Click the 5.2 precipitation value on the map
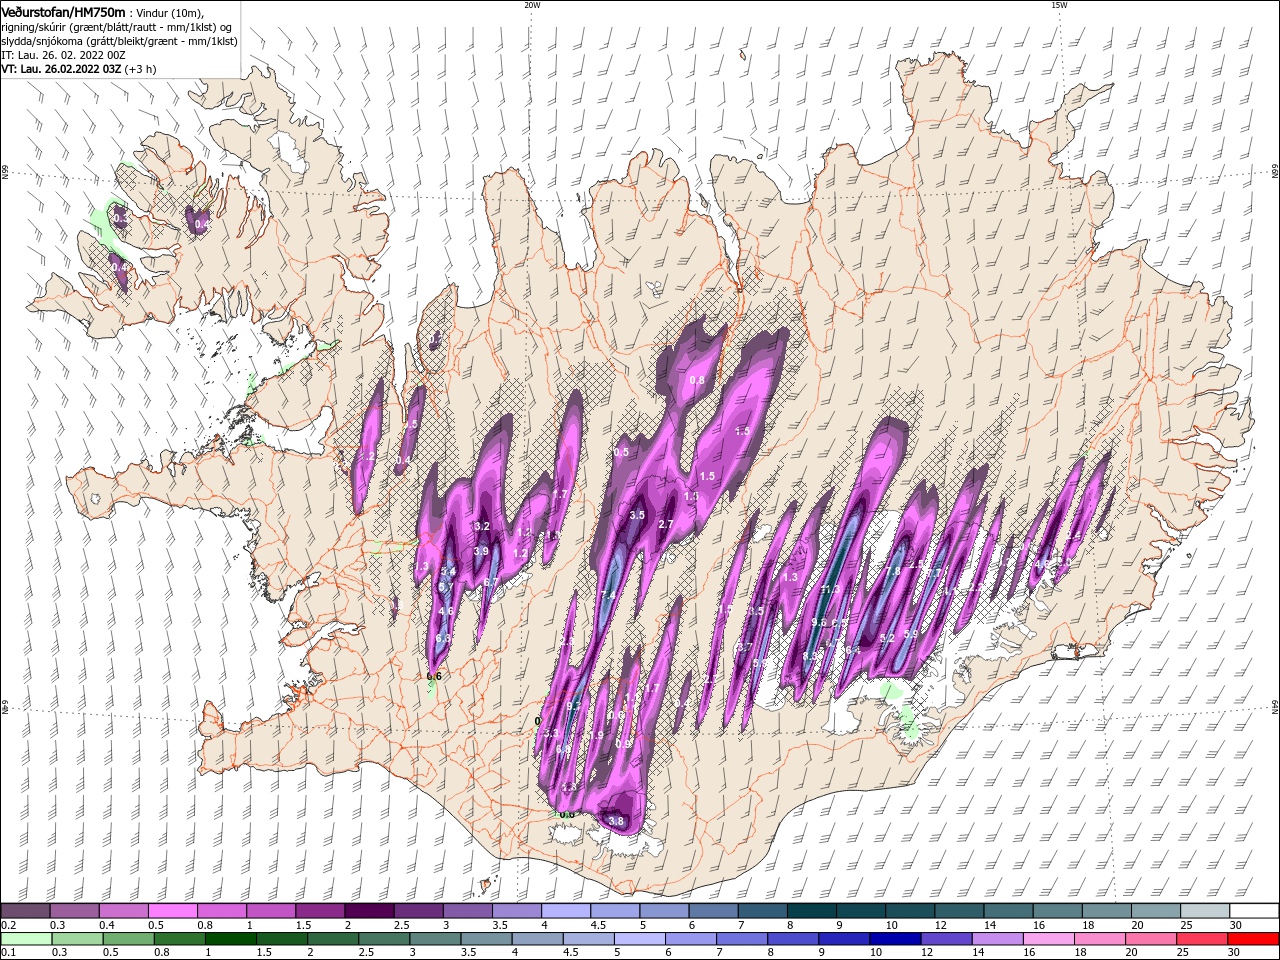 point(887,638)
